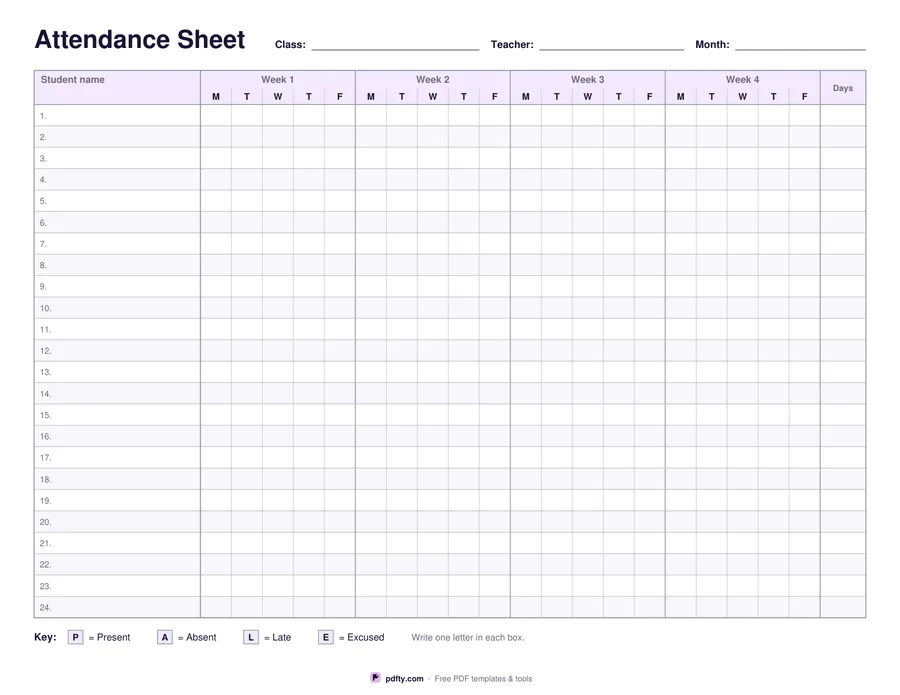Select student name row 14

pos(117,394)
